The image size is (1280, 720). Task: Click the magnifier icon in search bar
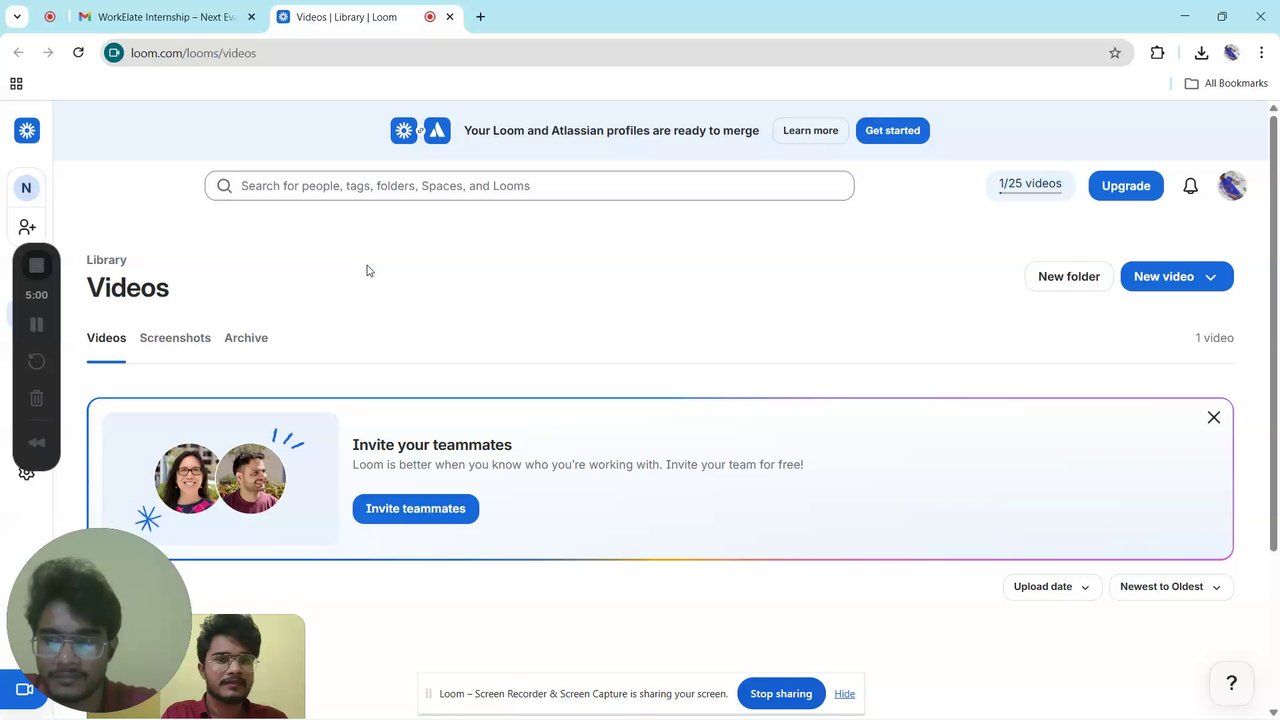[224, 186]
